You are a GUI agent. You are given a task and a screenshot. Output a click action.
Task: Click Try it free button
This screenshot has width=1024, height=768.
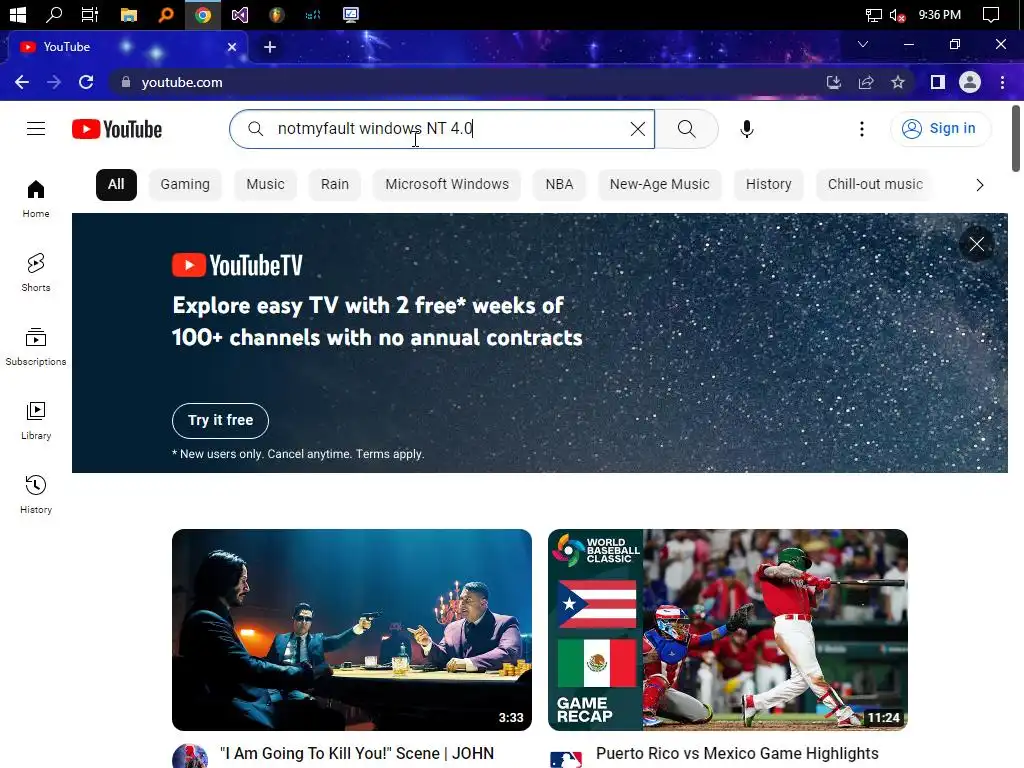point(220,421)
